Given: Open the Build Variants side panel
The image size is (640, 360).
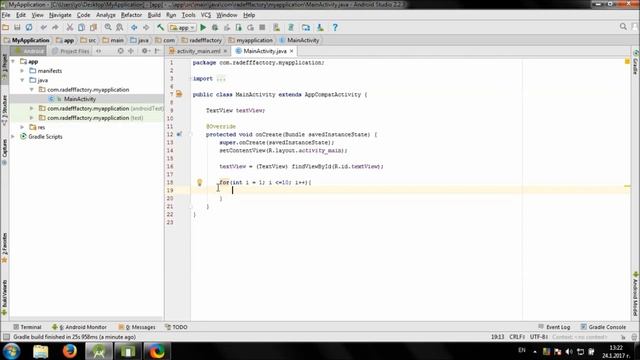Looking at the screenshot, I should pyautogui.click(x=4, y=297).
